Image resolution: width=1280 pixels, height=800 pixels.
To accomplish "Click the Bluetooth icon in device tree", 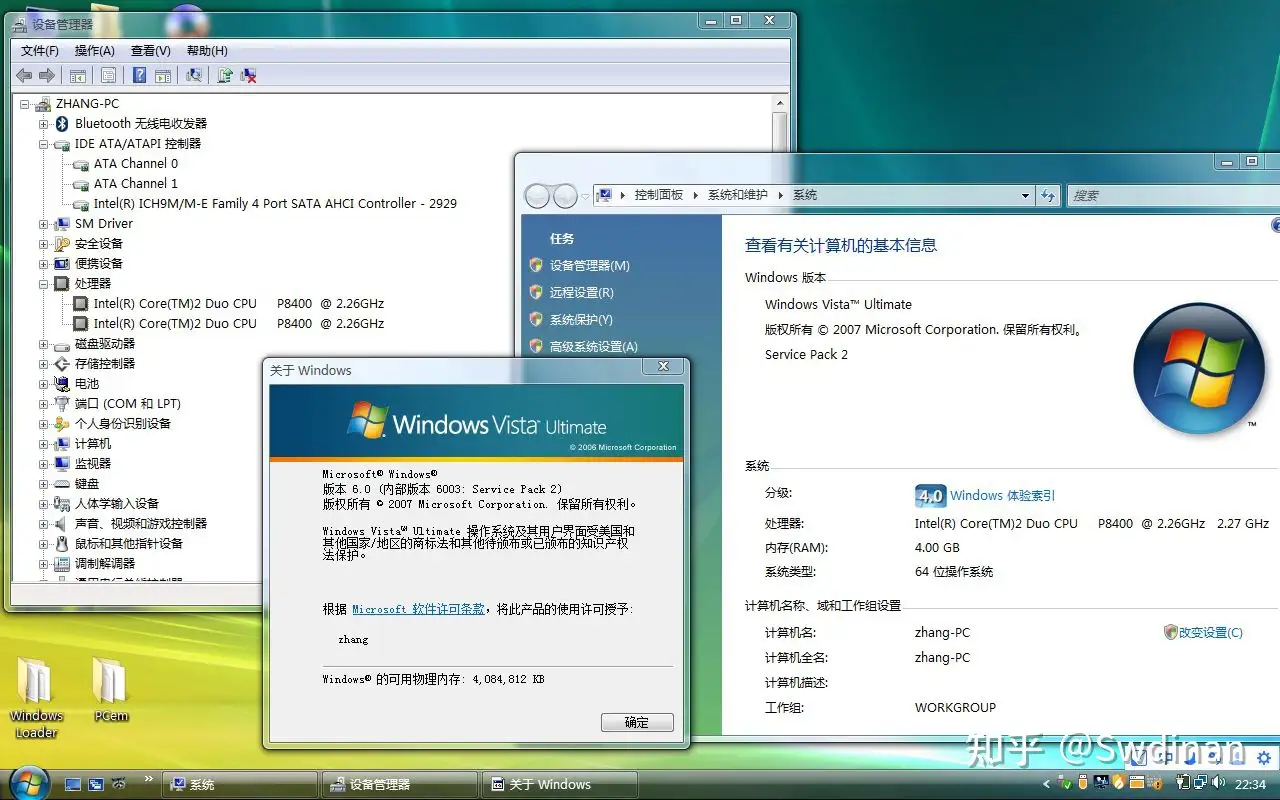I will pos(62,123).
